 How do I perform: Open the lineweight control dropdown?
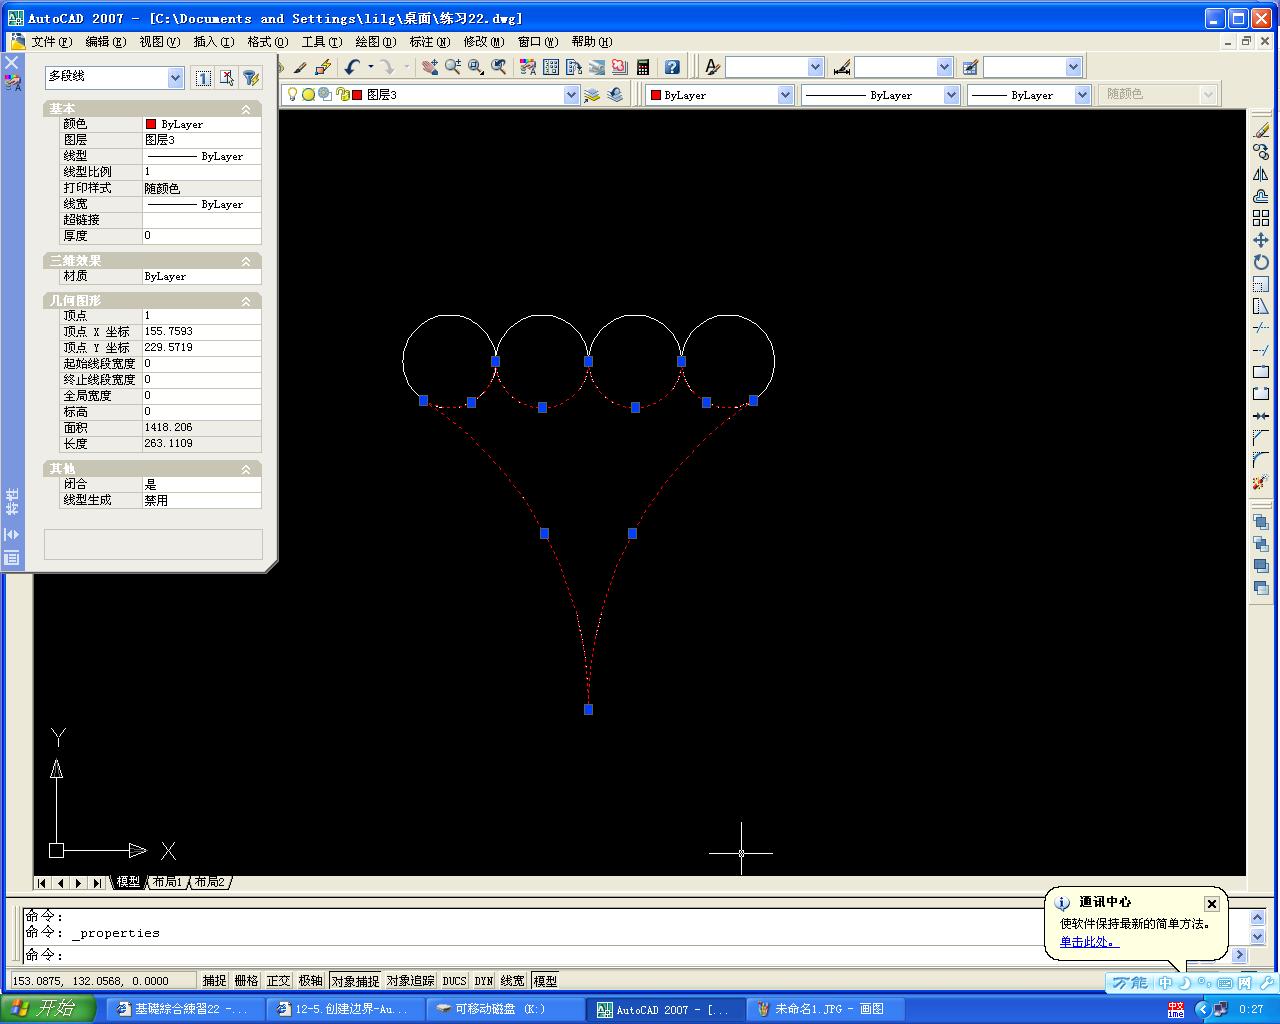tap(1082, 94)
